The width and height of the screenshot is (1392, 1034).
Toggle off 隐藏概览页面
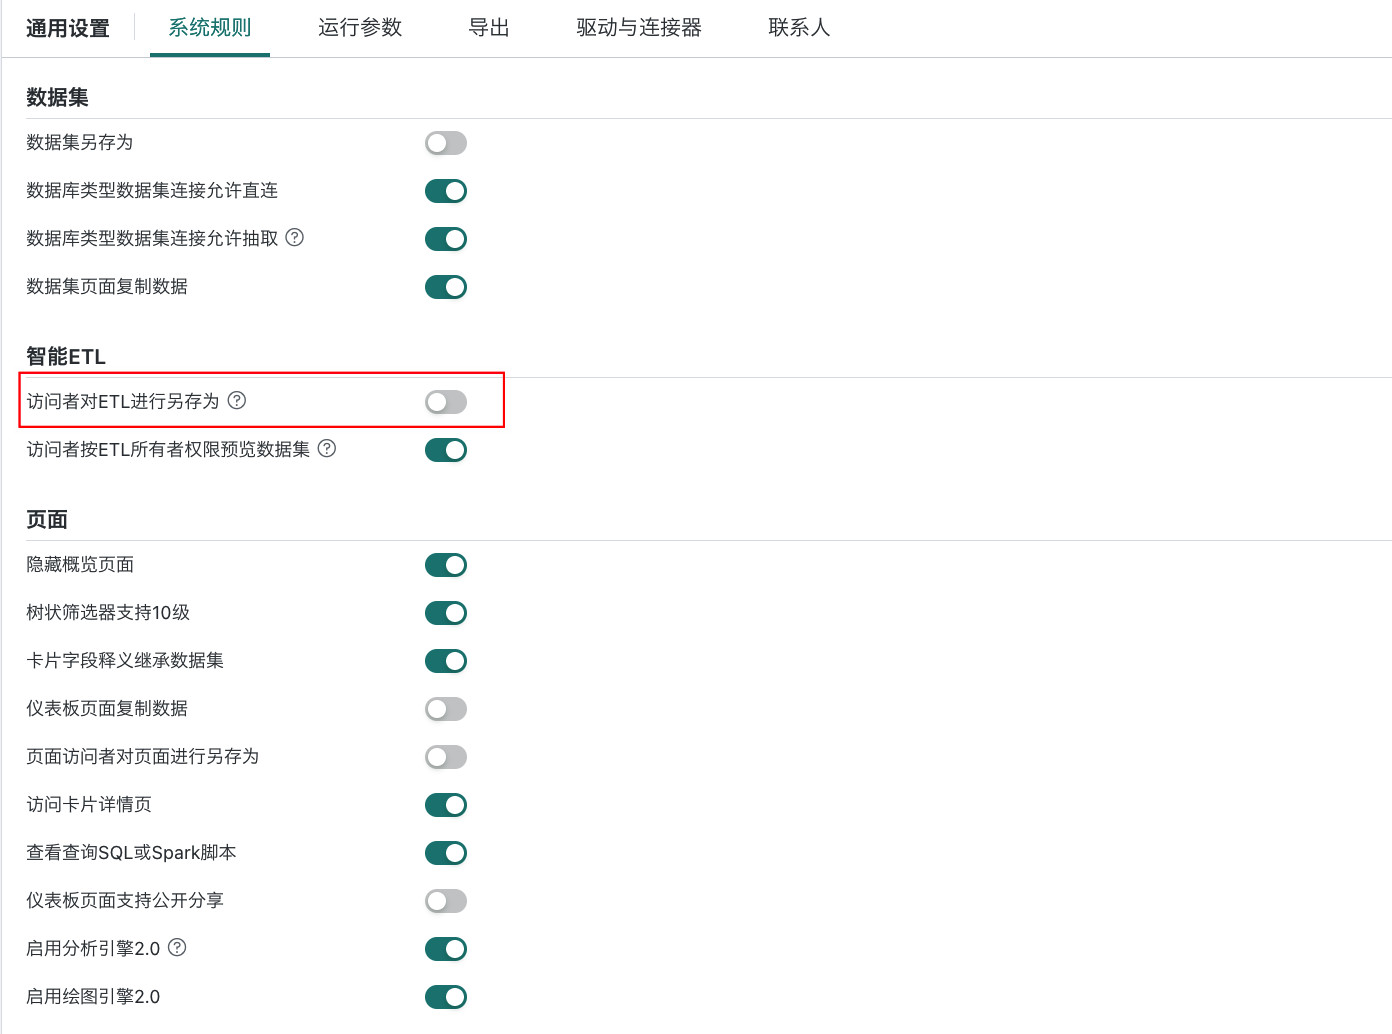tap(446, 564)
